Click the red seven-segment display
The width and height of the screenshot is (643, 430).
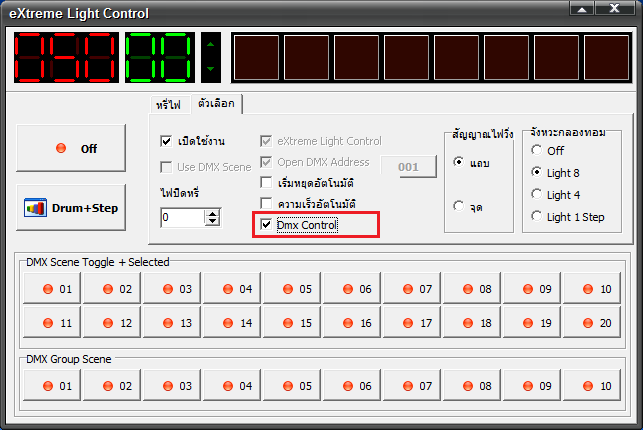click(x=66, y=57)
